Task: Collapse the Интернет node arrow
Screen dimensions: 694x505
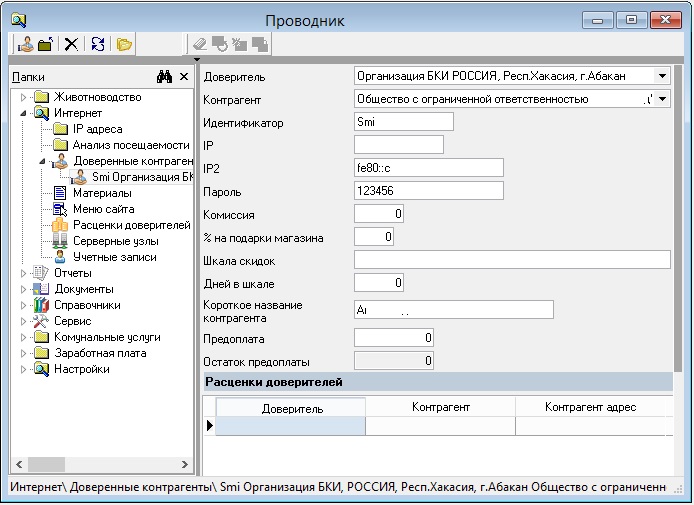Action: [x=23, y=113]
